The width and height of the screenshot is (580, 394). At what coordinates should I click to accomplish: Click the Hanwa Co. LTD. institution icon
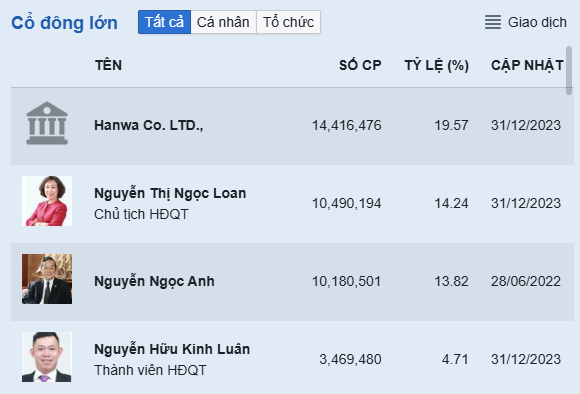point(47,123)
